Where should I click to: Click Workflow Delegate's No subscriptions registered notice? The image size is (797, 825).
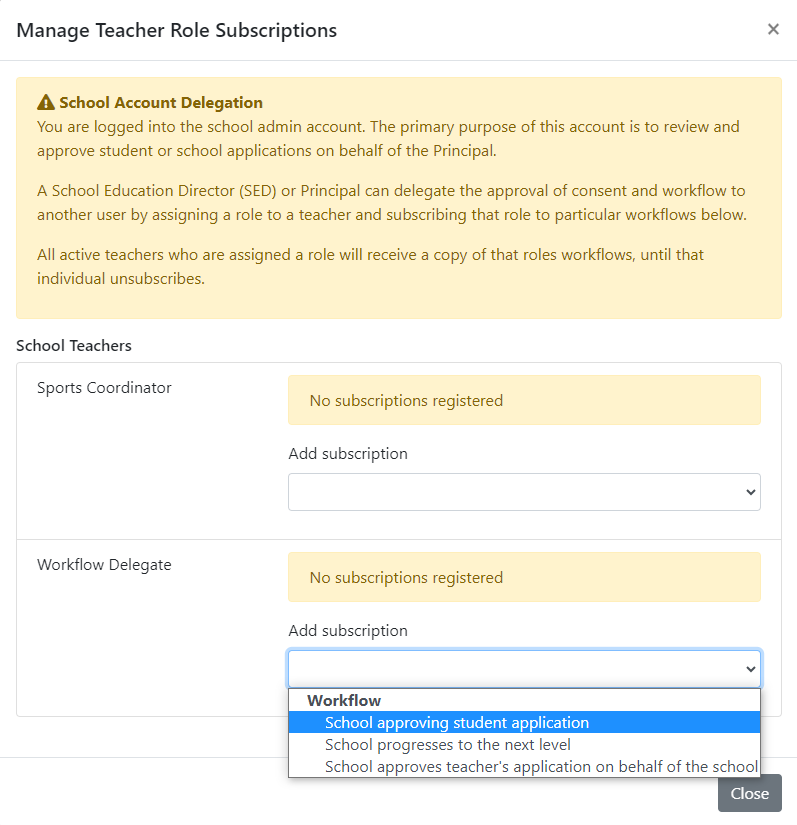tap(524, 577)
